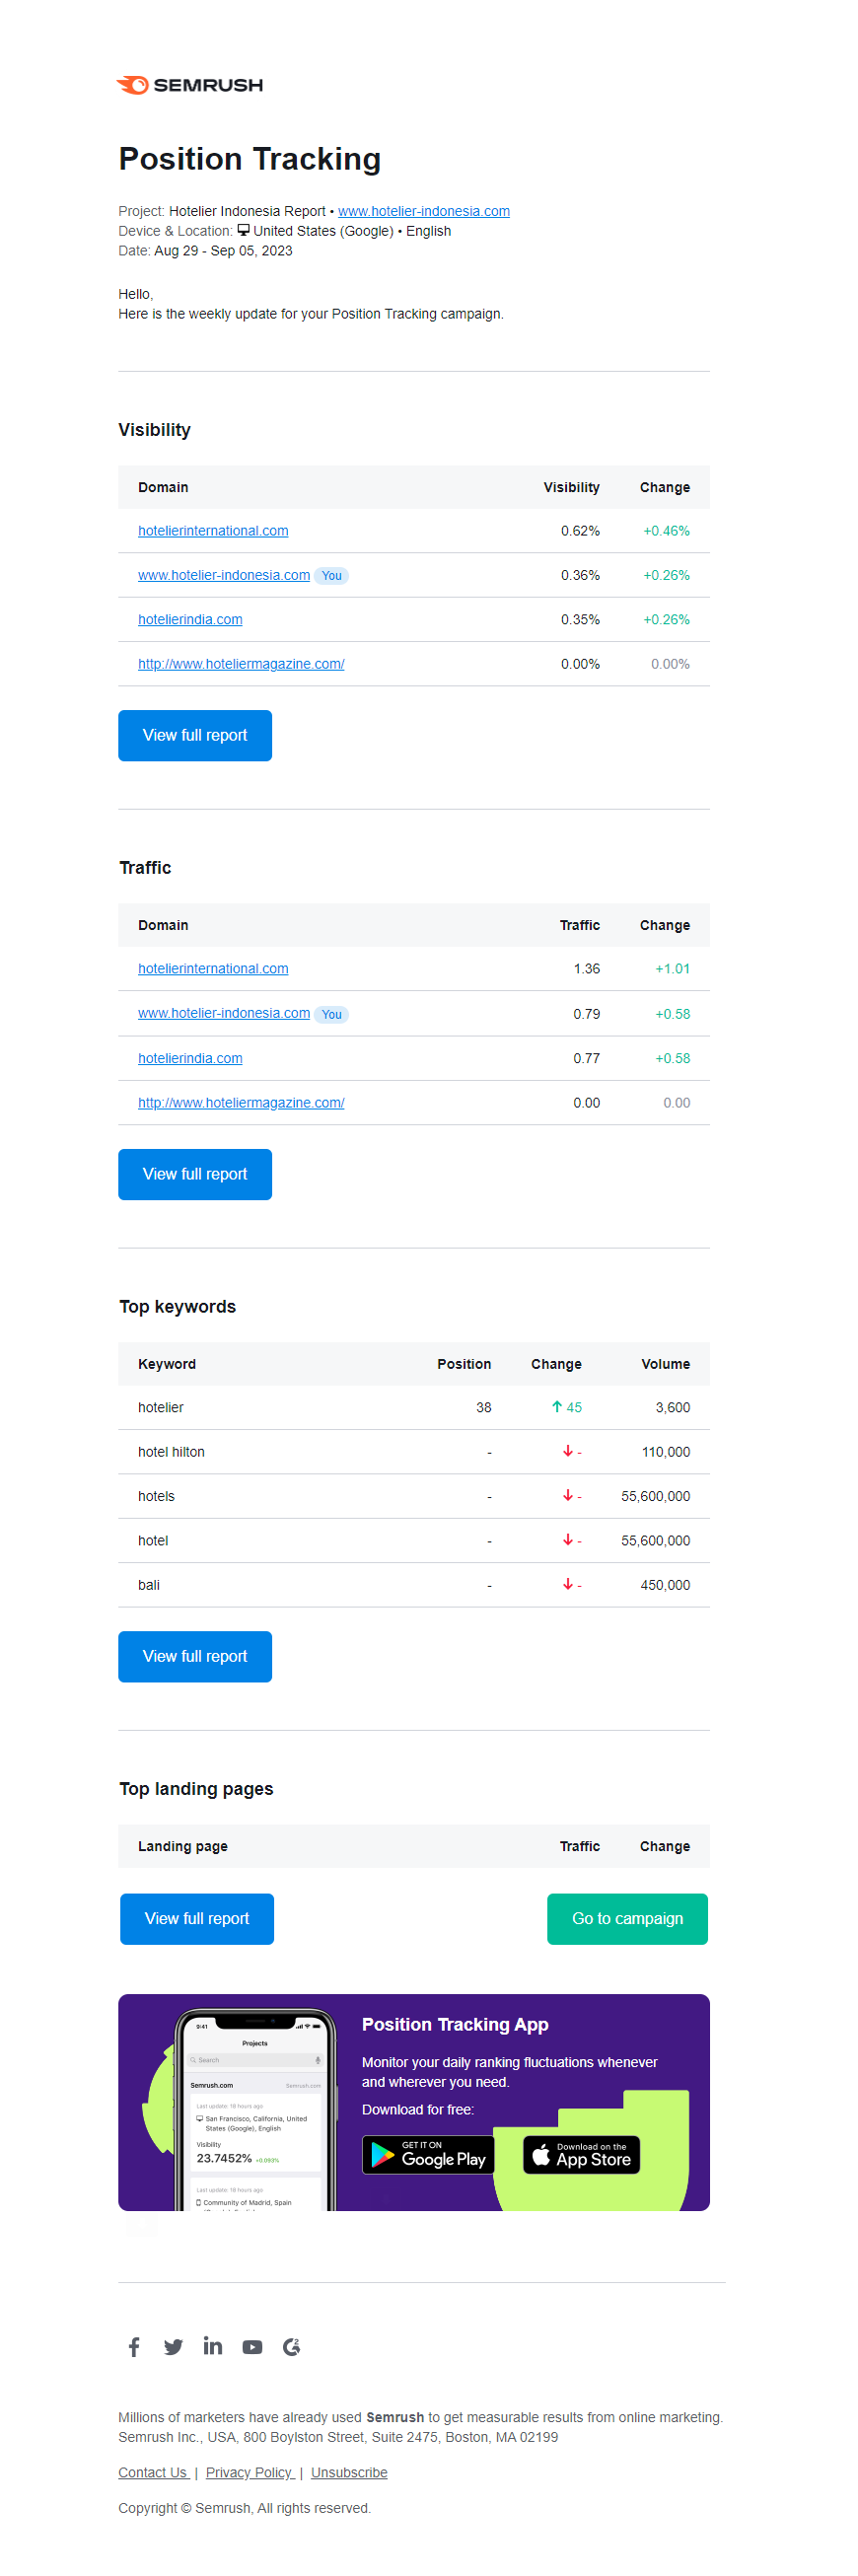Select traffic value 0.79

pyautogui.click(x=587, y=1014)
